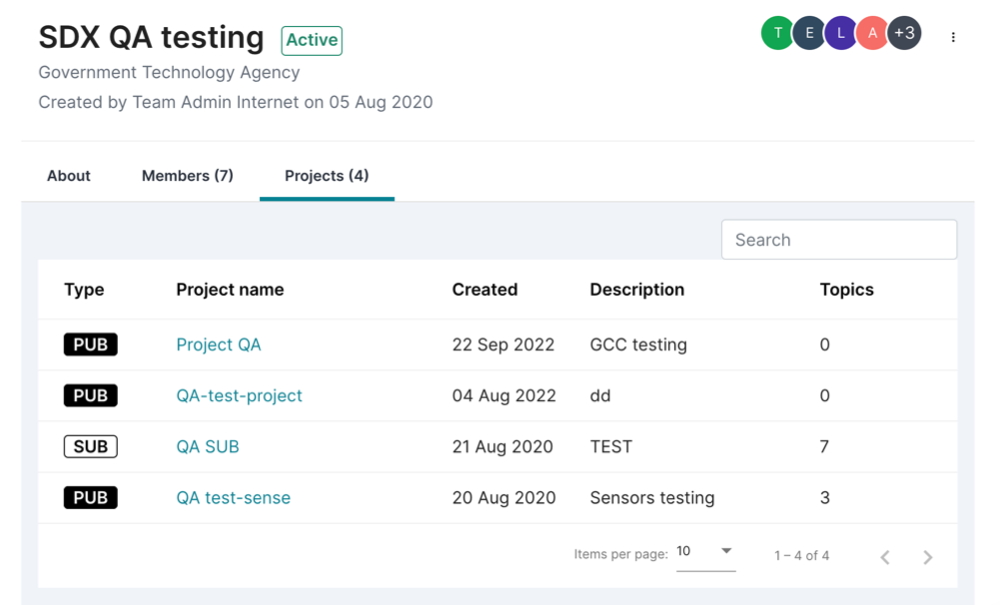Screen dimensions: 1000x605
Task: Click the Topics column header
Action: (x=846, y=289)
